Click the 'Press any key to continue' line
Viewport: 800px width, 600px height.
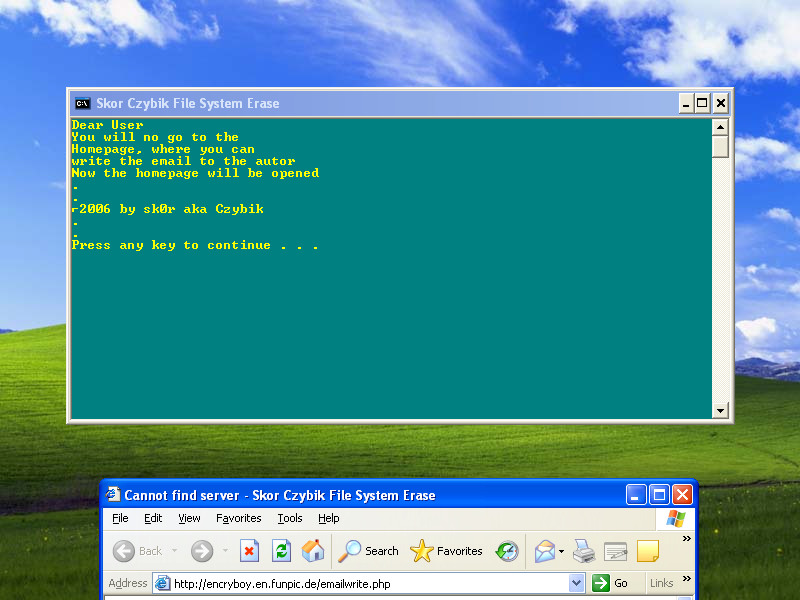[x=195, y=245]
